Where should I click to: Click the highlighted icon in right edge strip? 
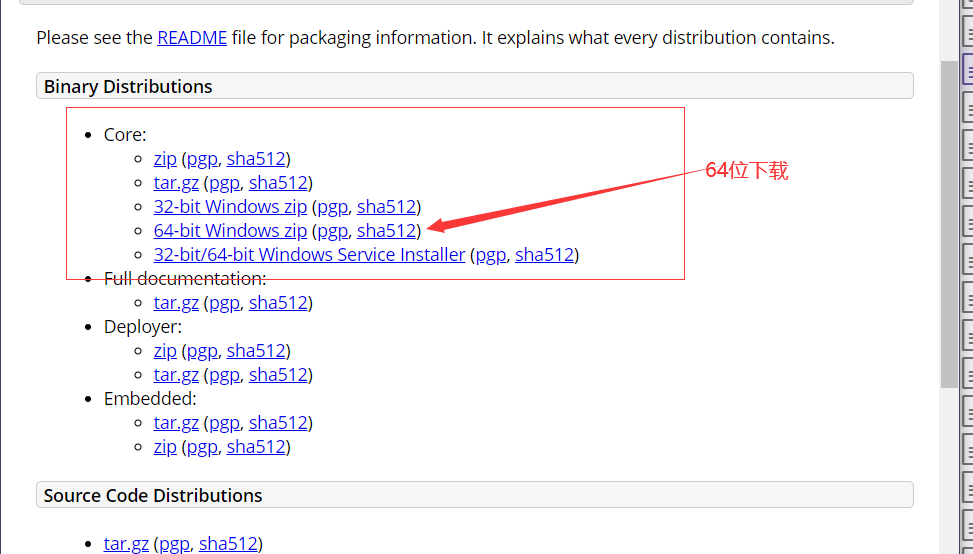[967, 70]
